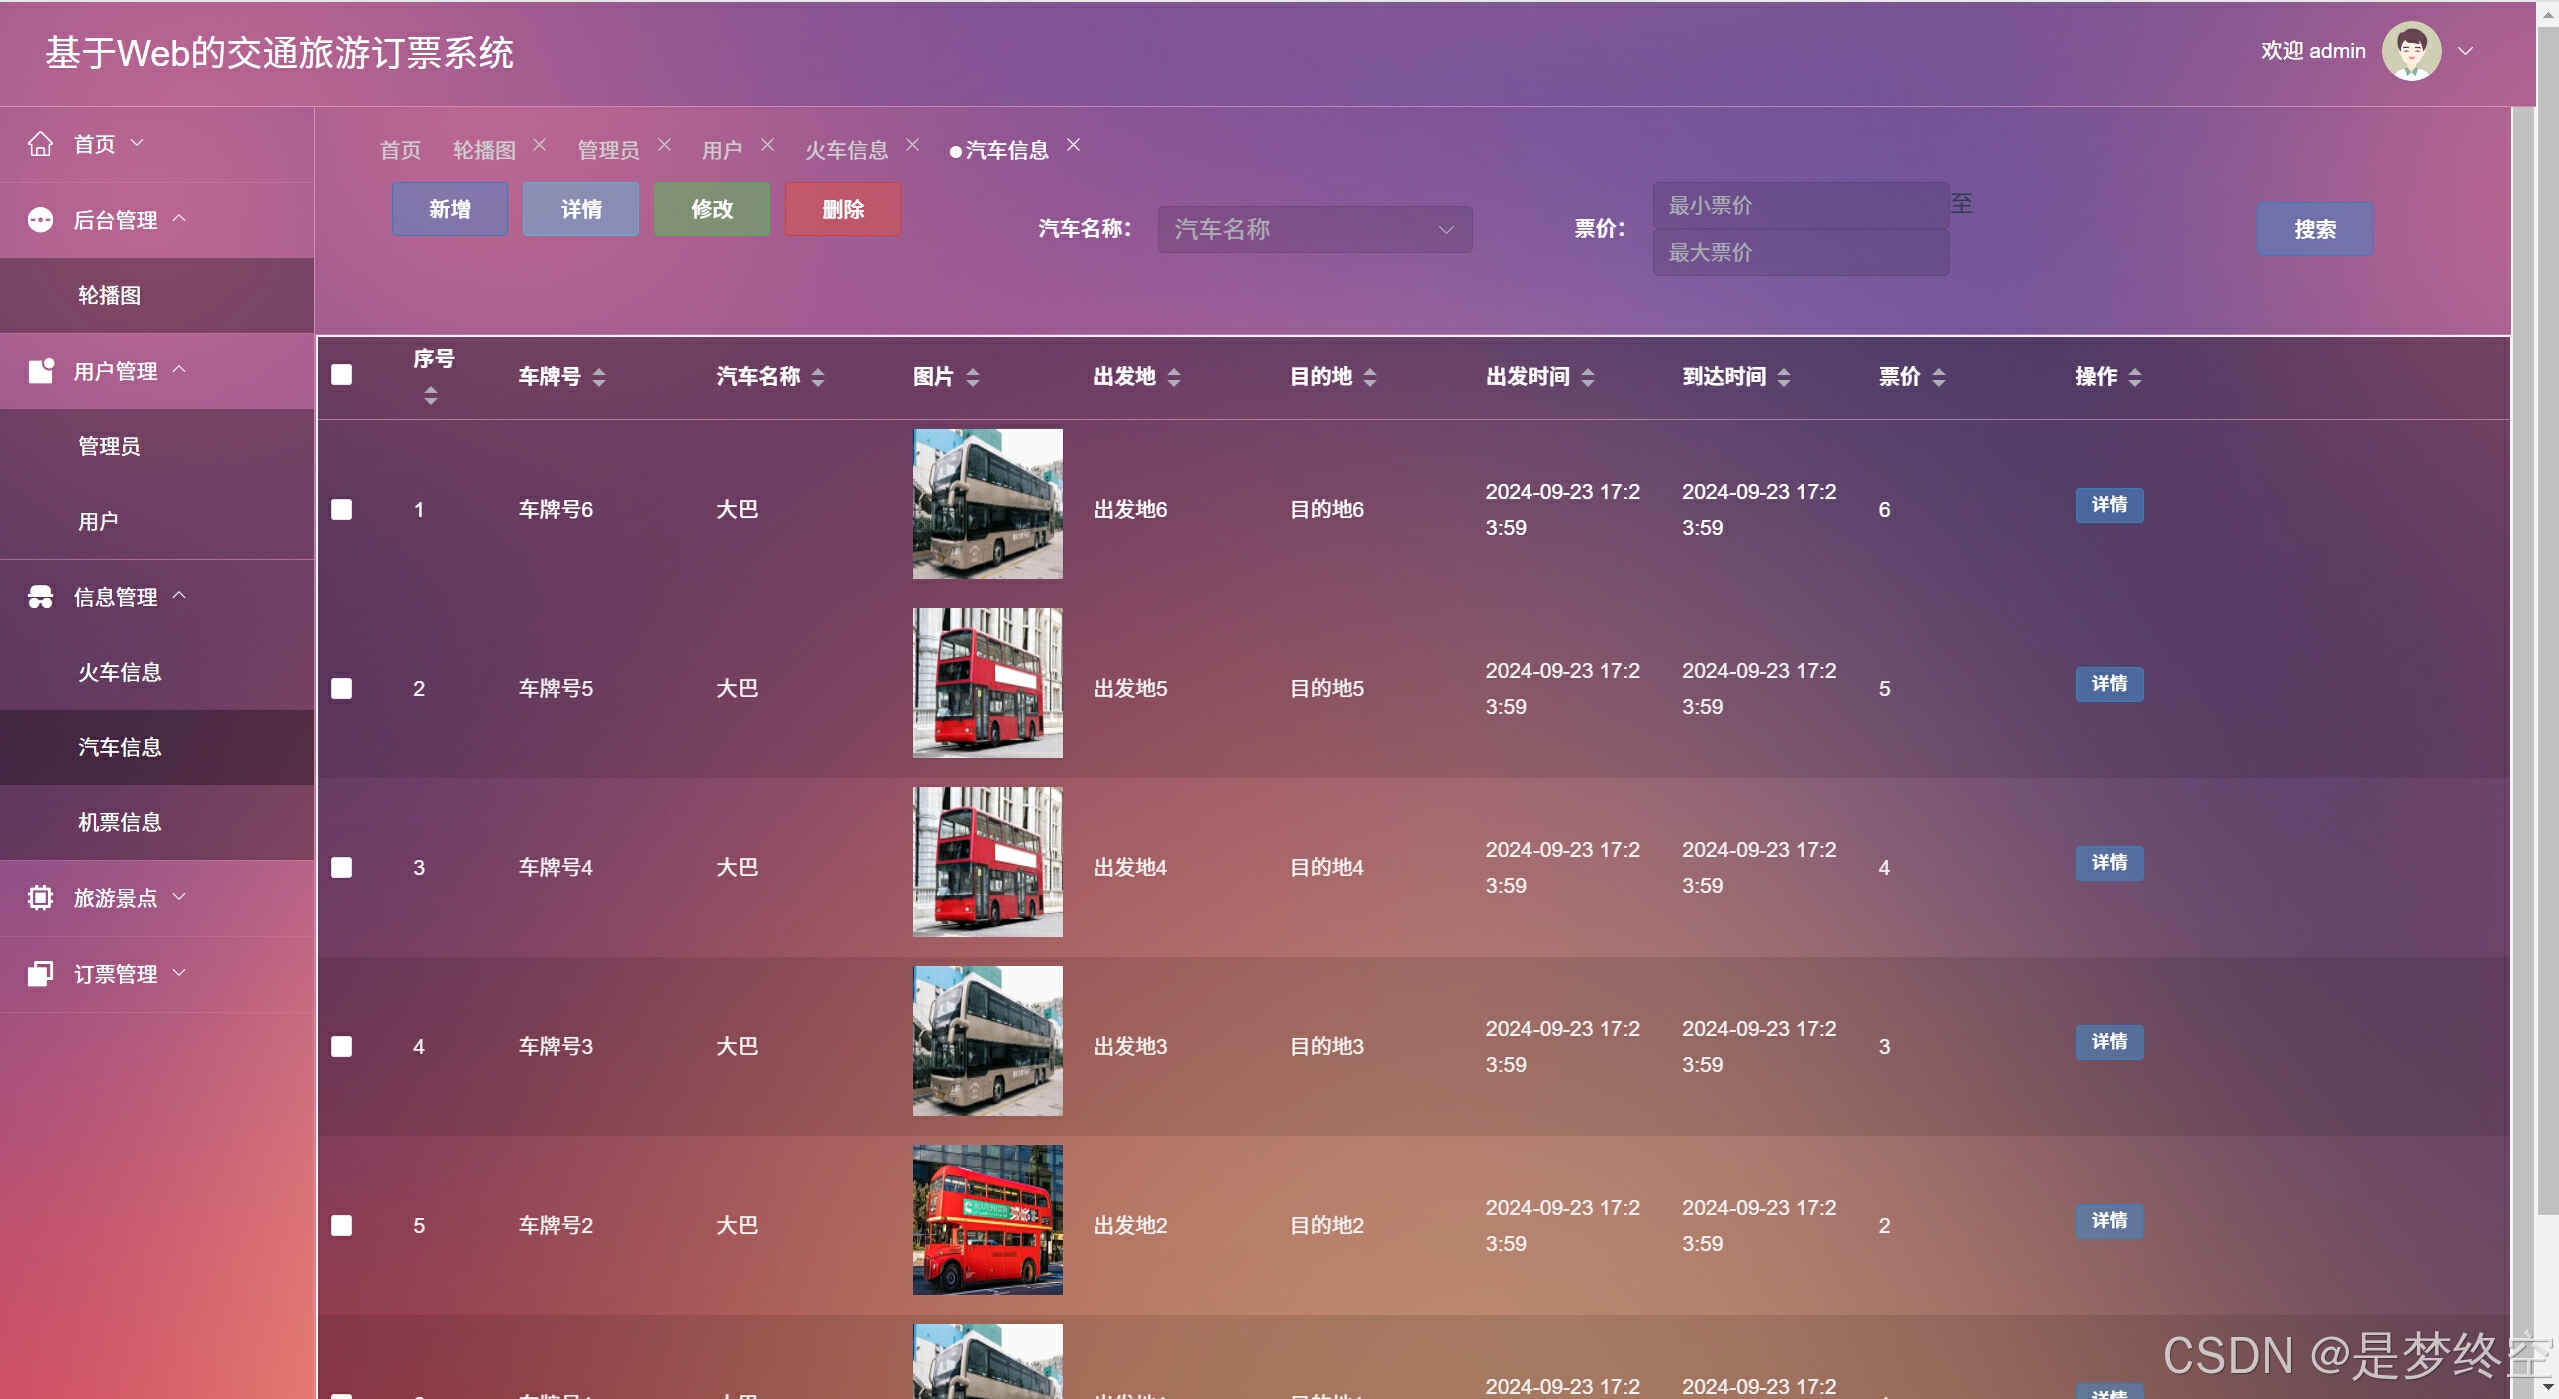Toggle the select-all header checkbox
This screenshot has height=1399, width=2559.
click(x=342, y=375)
